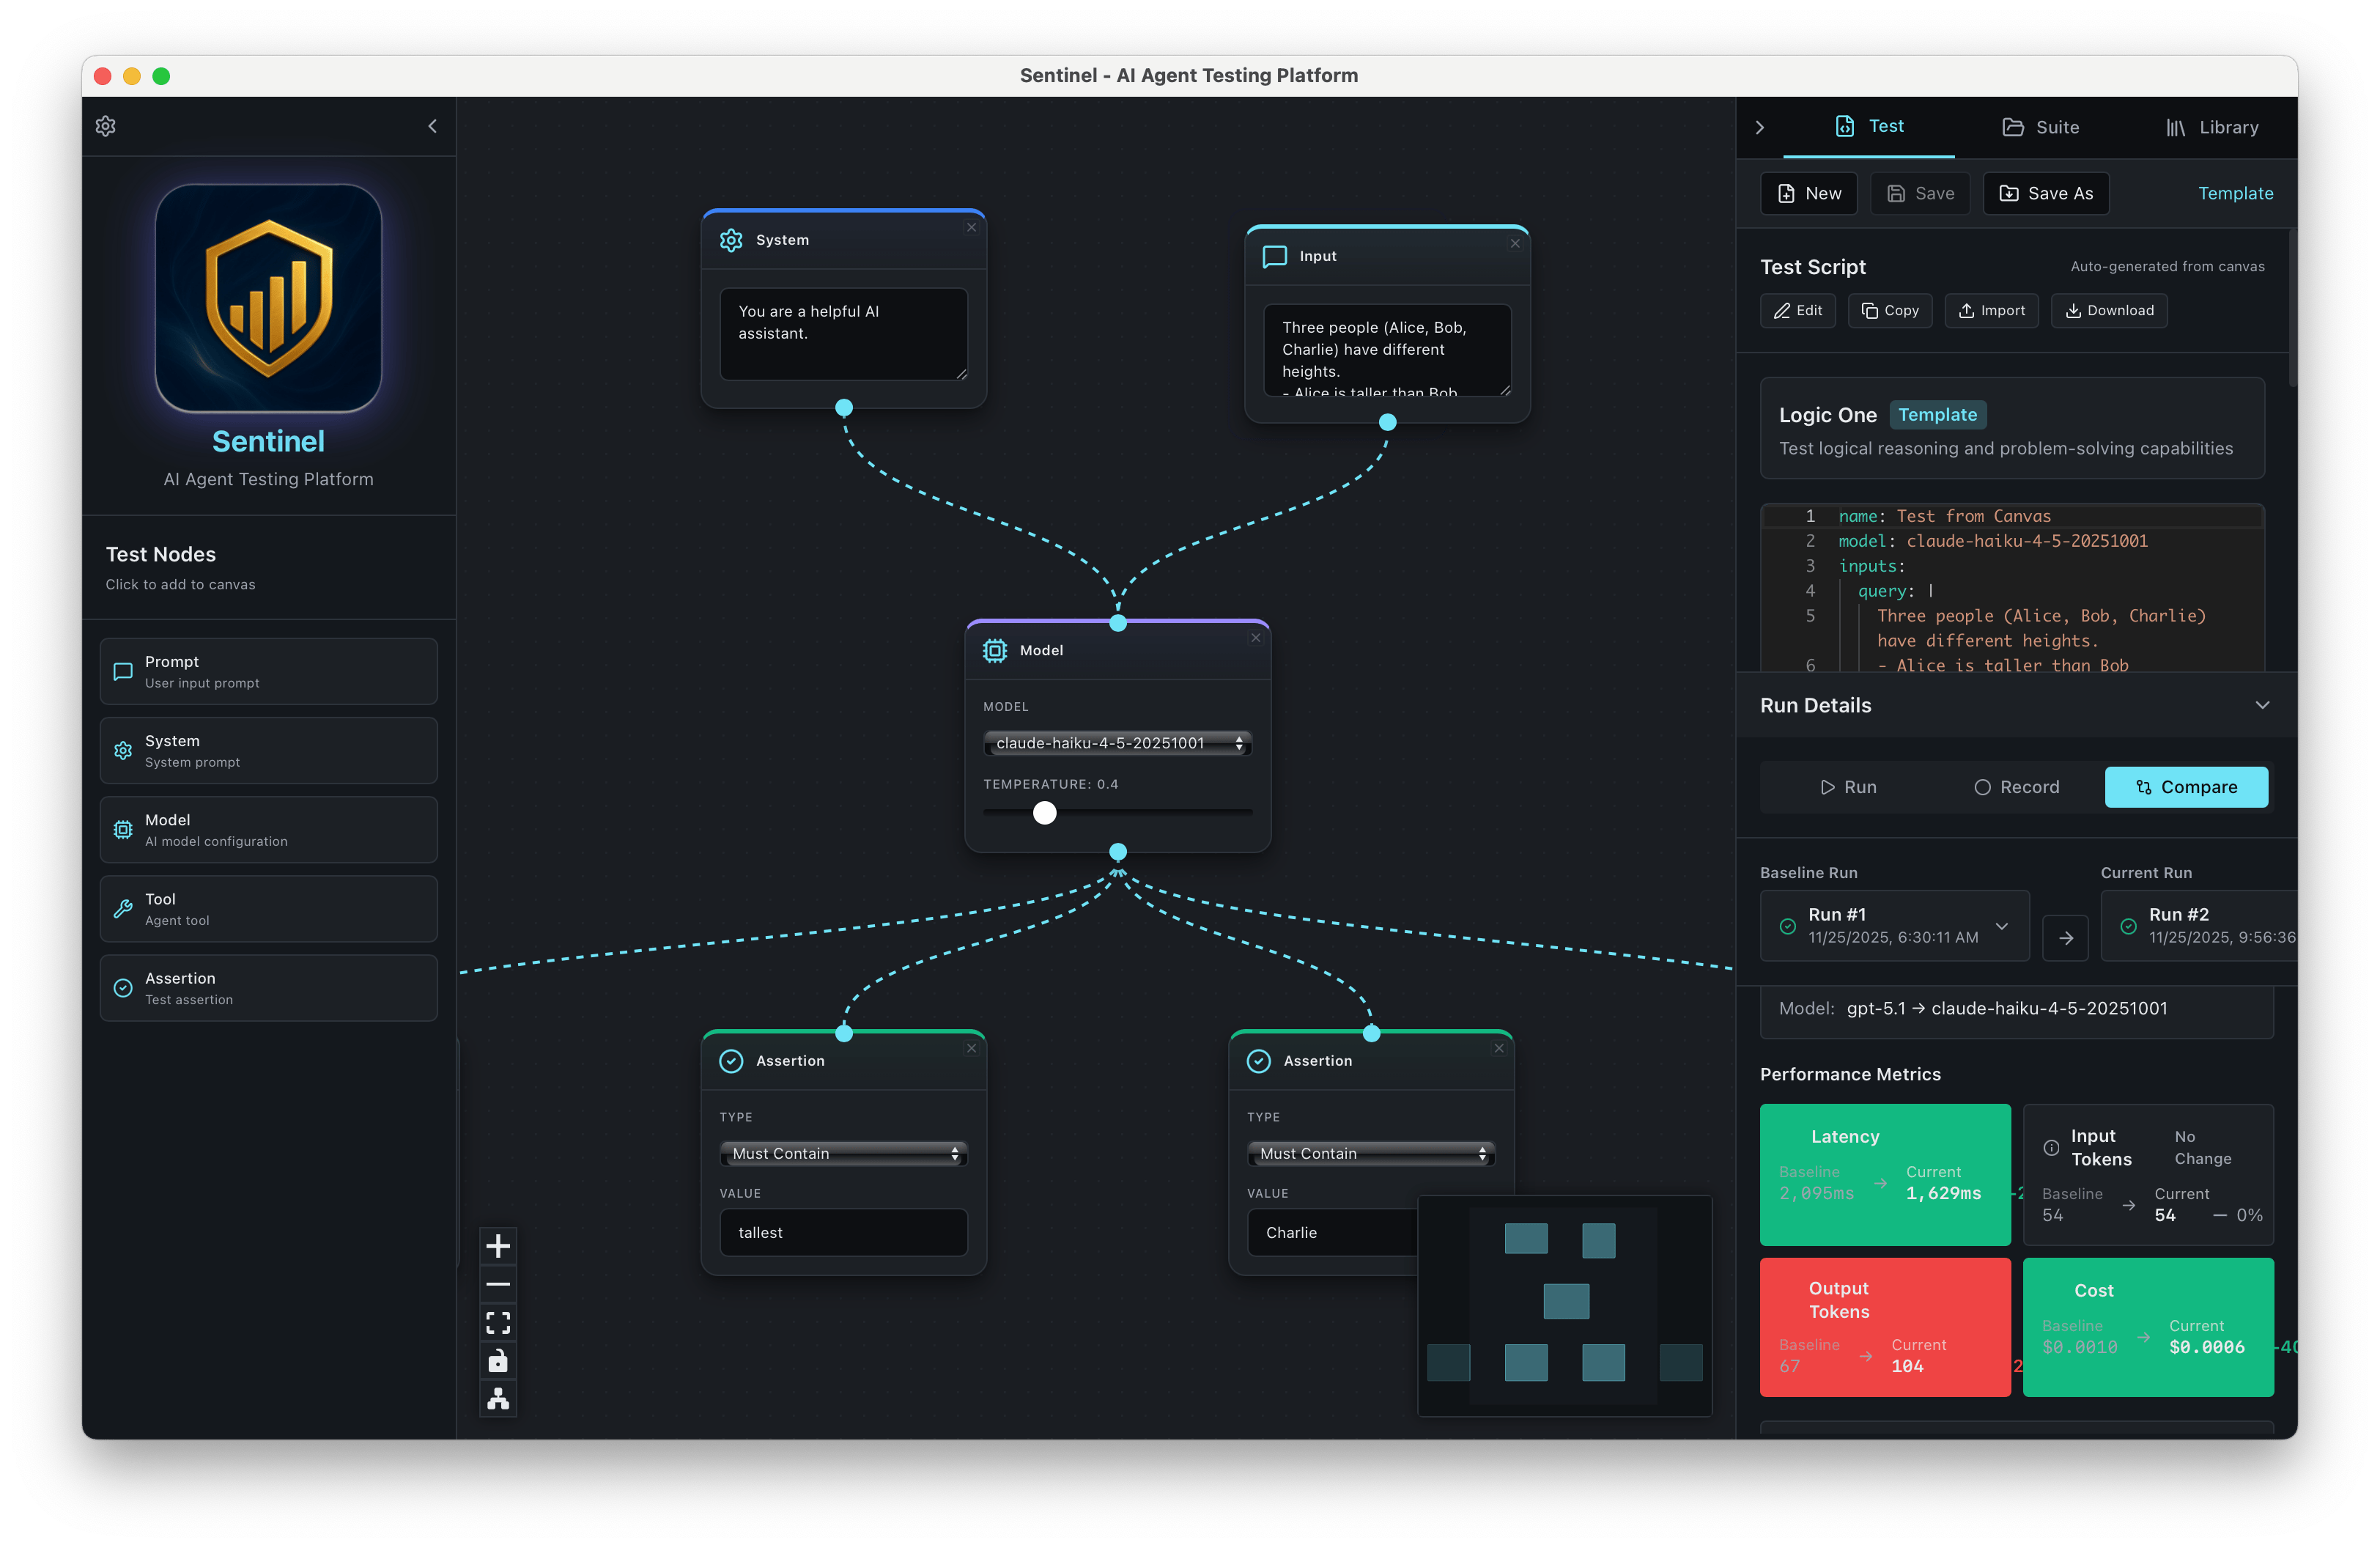Open the model selection dropdown

pyautogui.click(x=1117, y=743)
